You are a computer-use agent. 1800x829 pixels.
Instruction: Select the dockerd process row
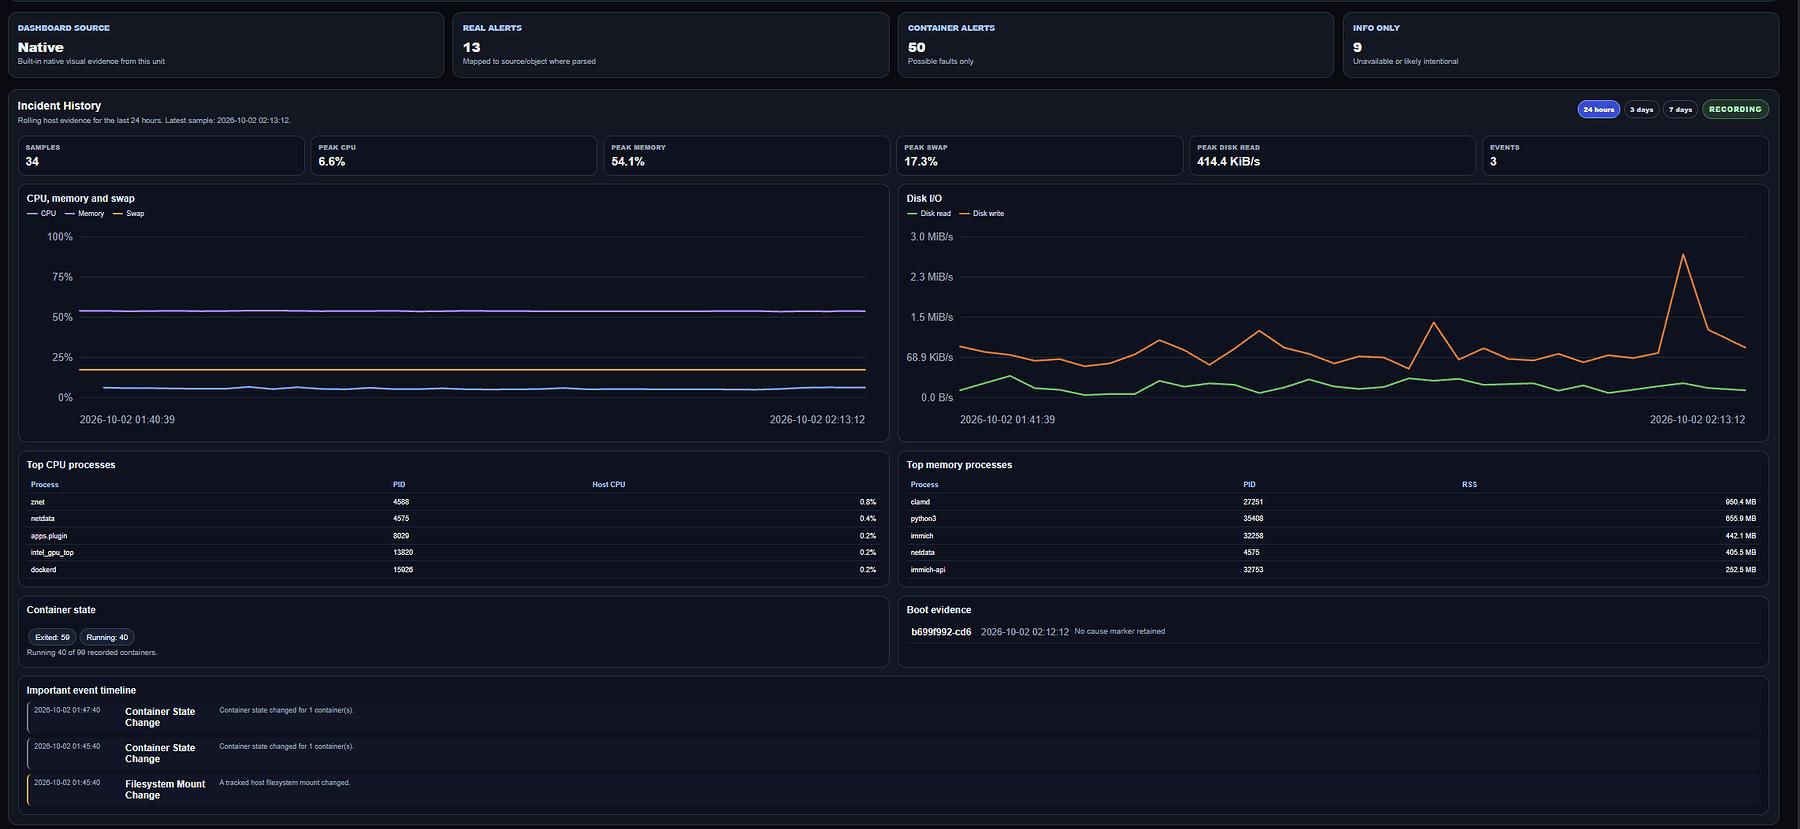click(x=453, y=569)
